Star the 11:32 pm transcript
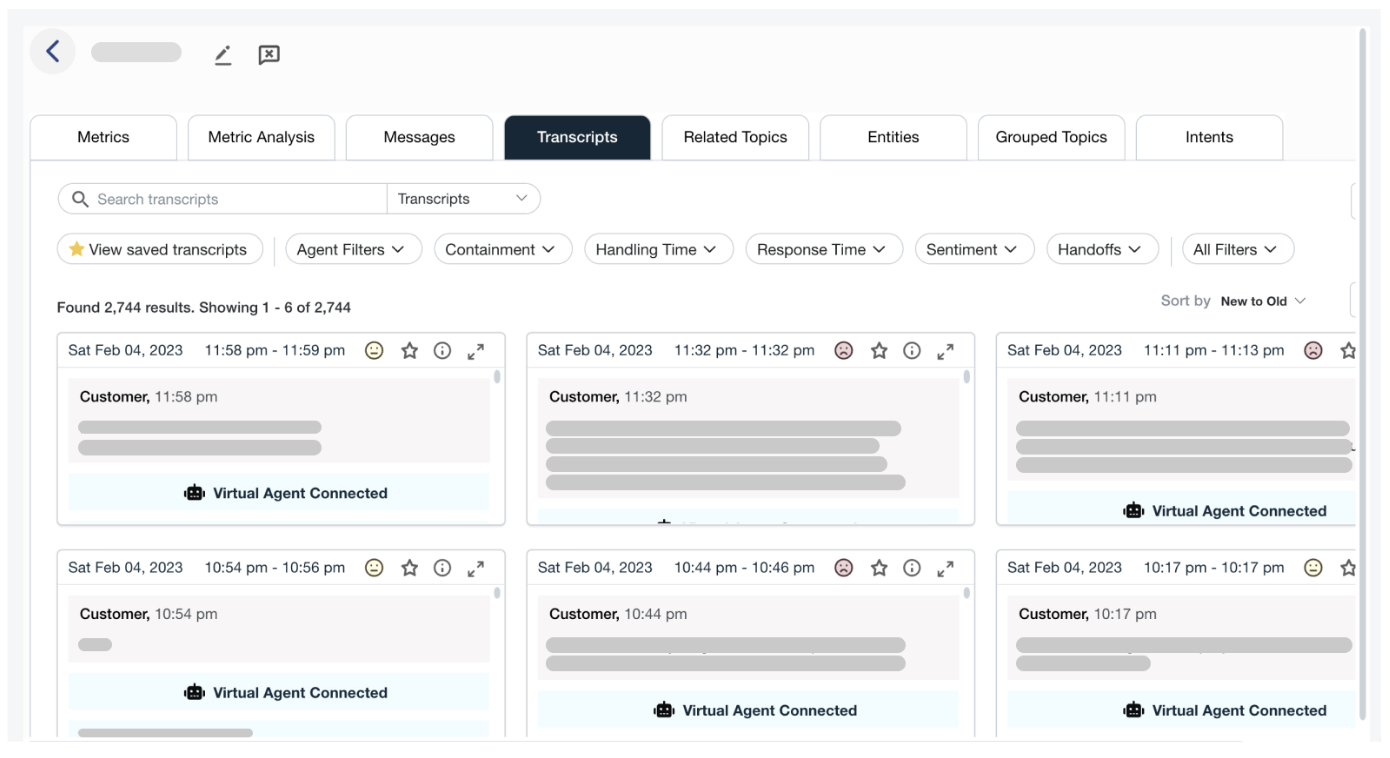Image resolution: width=1390 pixels, height=758 pixels. pos(879,350)
